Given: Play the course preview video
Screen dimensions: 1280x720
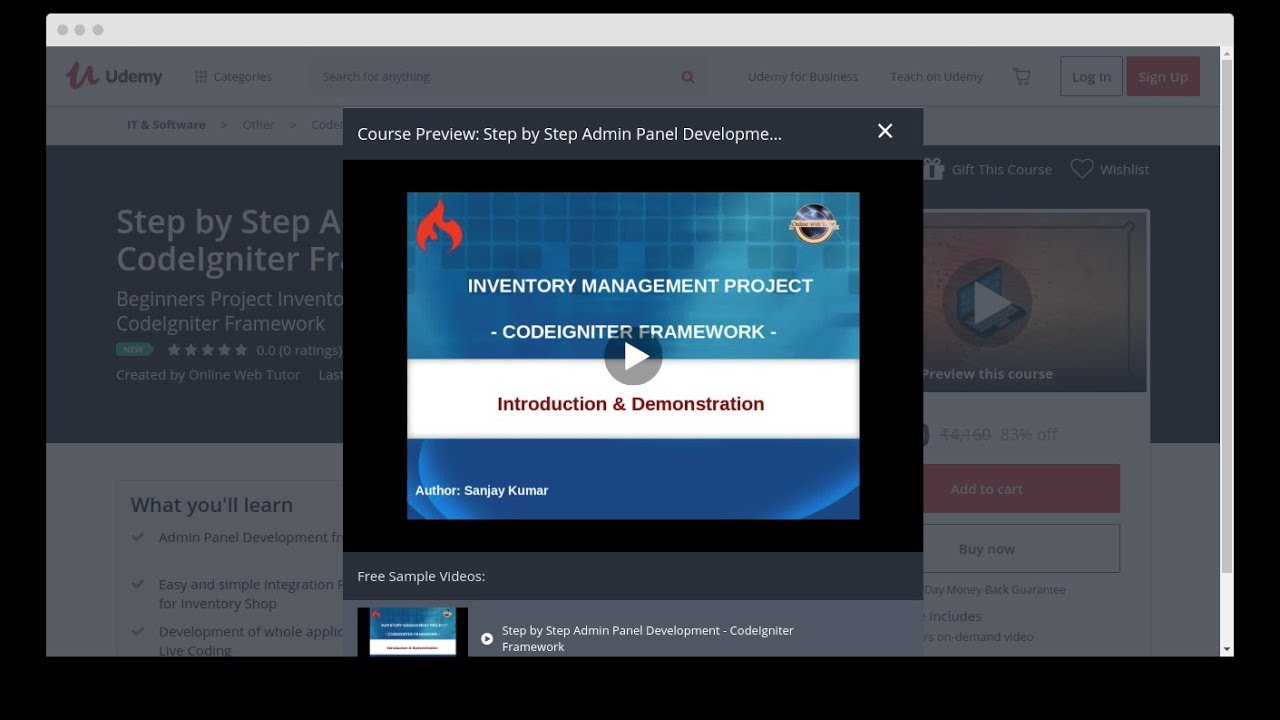Looking at the screenshot, I should tap(633, 356).
